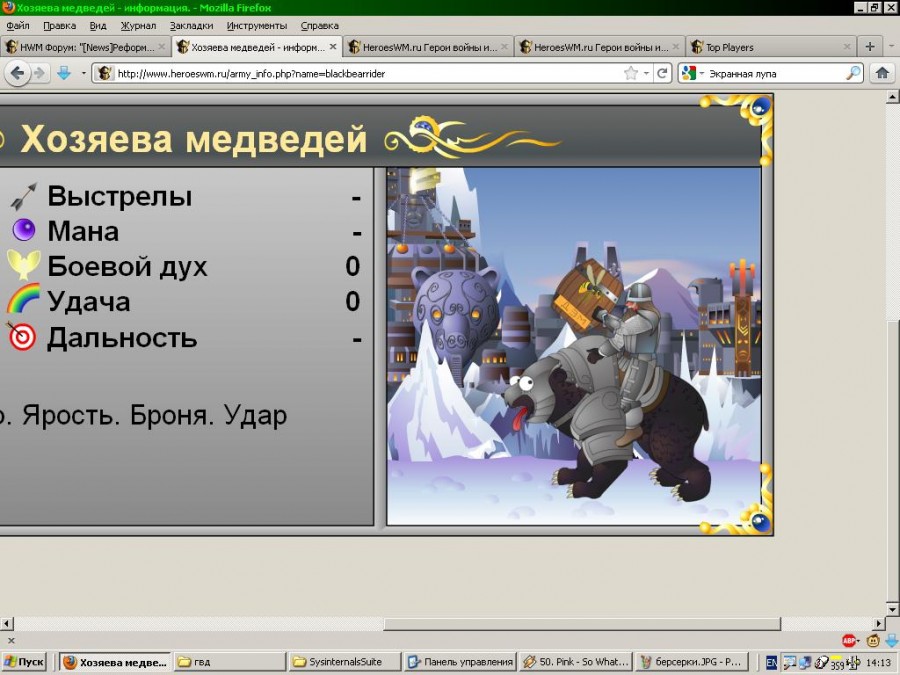Click the Adblock Plus icon in status bar
This screenshot has height=675, width=900.
point(849,640)
